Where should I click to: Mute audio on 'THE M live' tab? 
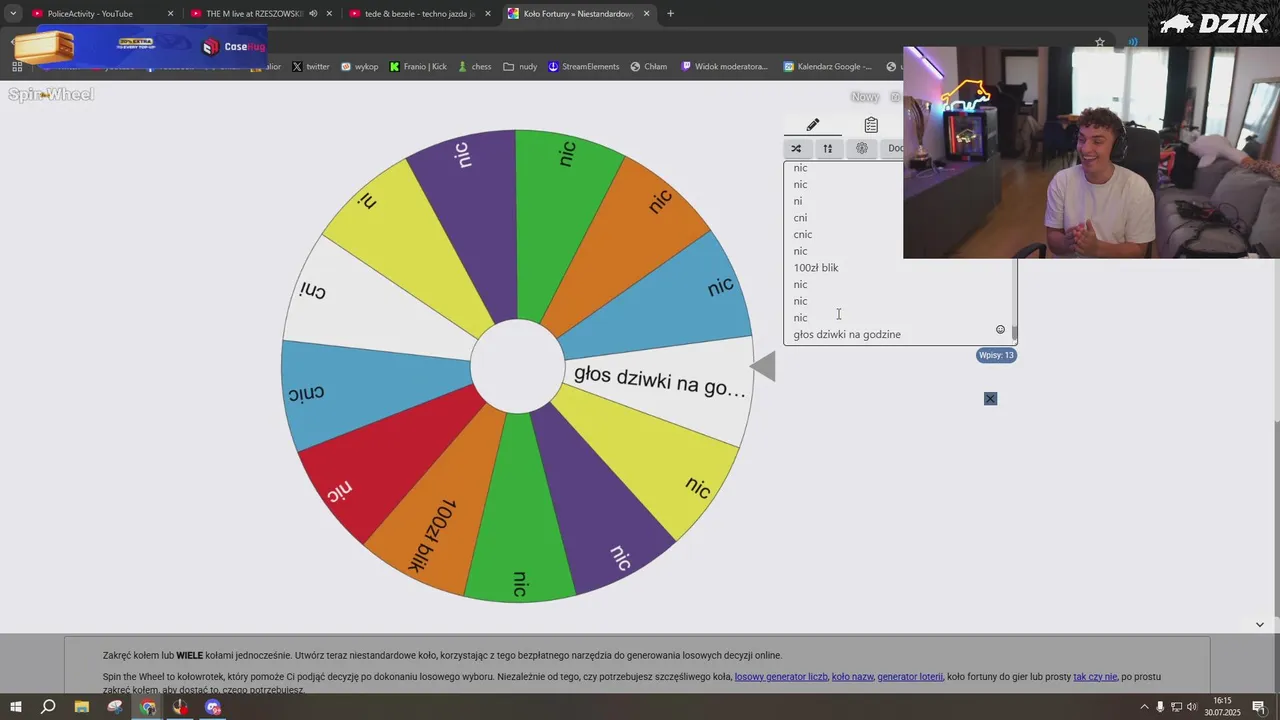pyautogui.click(x=313, y=14)
